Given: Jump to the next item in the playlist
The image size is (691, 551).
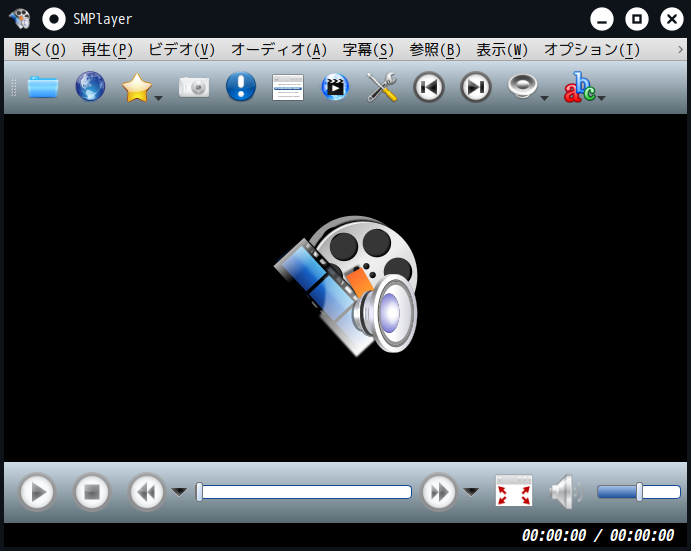Looking at the screenshot, I should point(476,87).
